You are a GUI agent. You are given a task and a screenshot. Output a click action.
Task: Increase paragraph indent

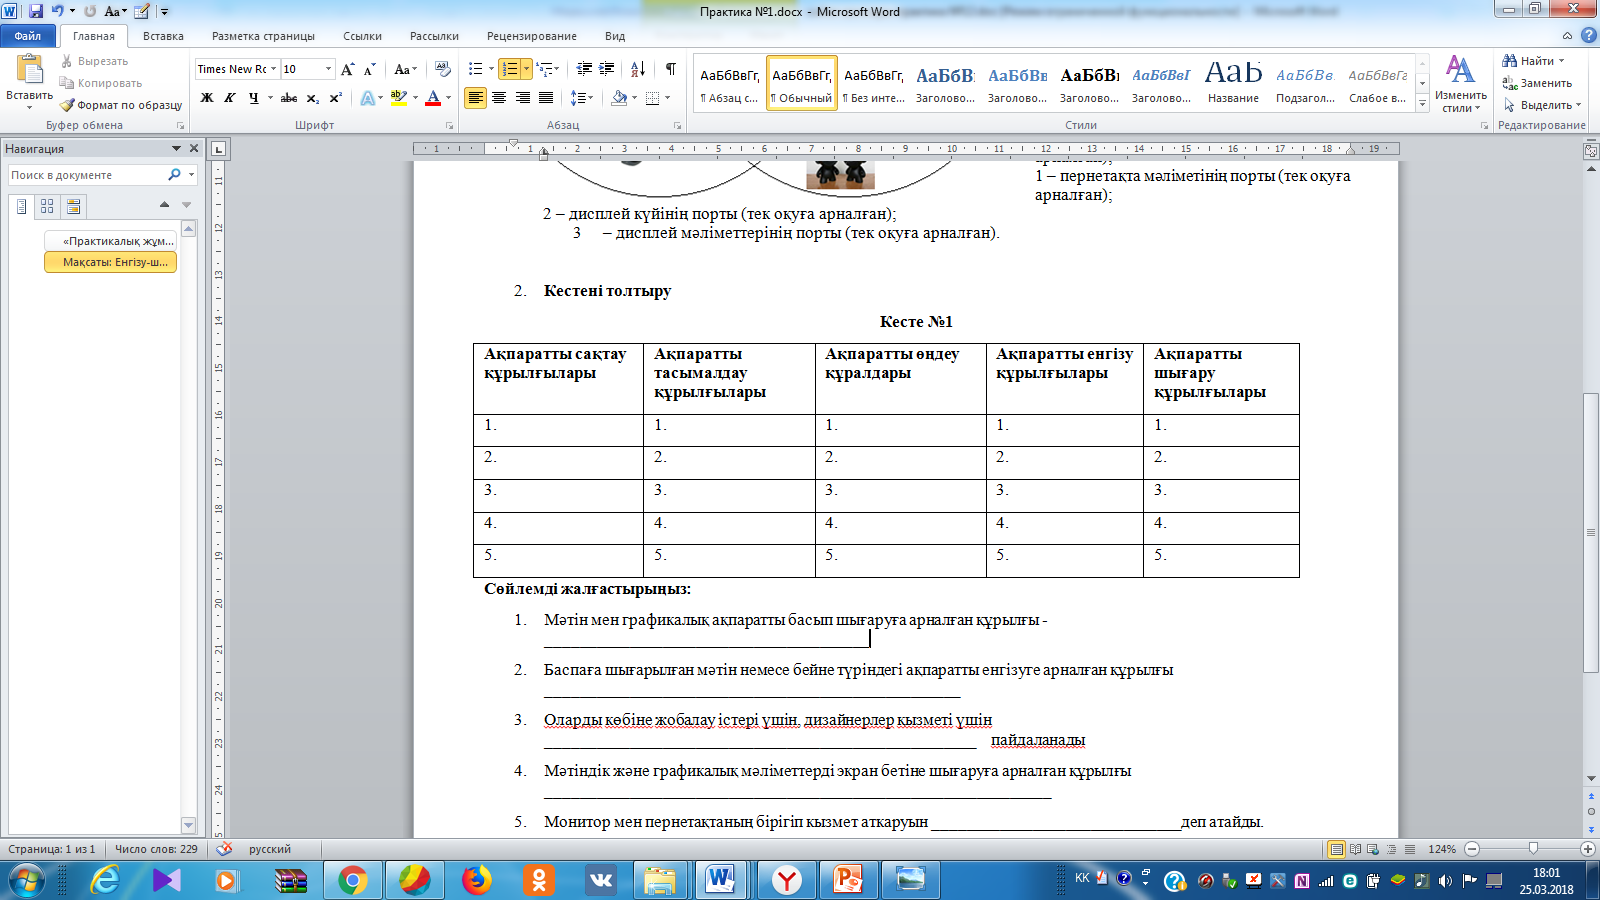(x=607, y=69)
